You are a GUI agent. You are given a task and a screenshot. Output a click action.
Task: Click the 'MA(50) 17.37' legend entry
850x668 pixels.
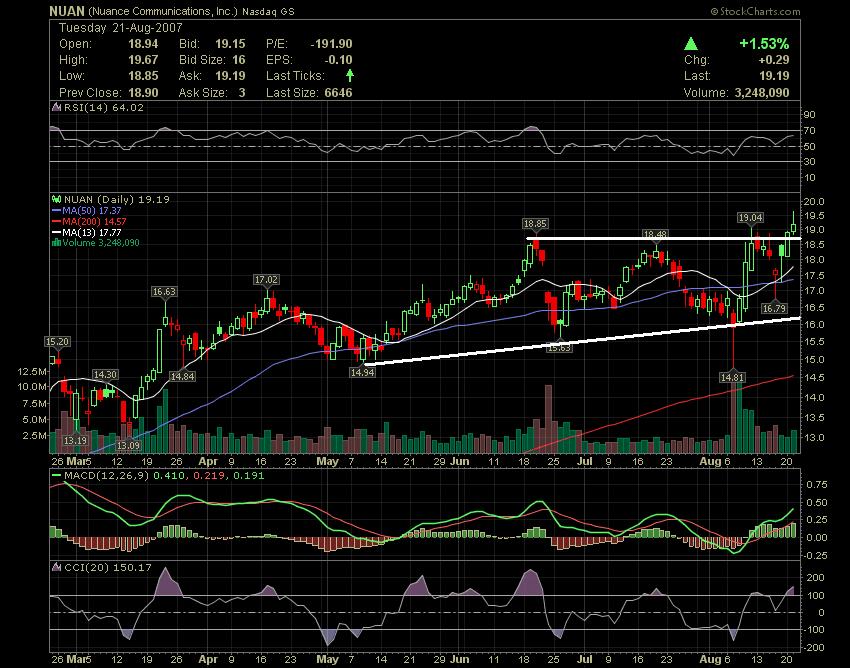pos(92,210)
